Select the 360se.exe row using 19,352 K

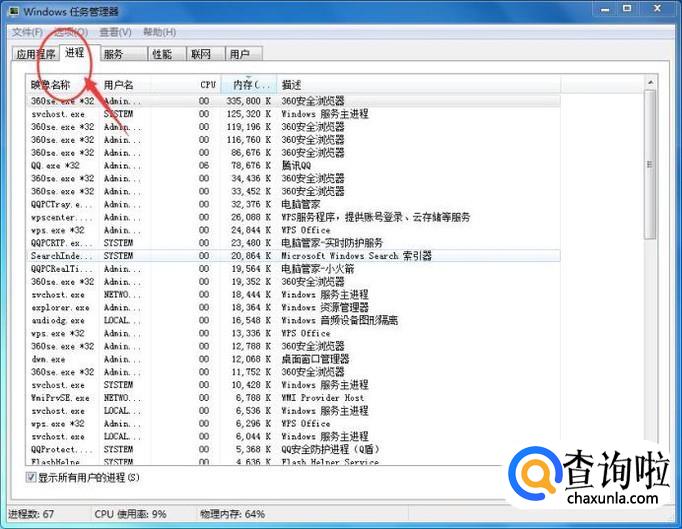(x=293, y=281)
